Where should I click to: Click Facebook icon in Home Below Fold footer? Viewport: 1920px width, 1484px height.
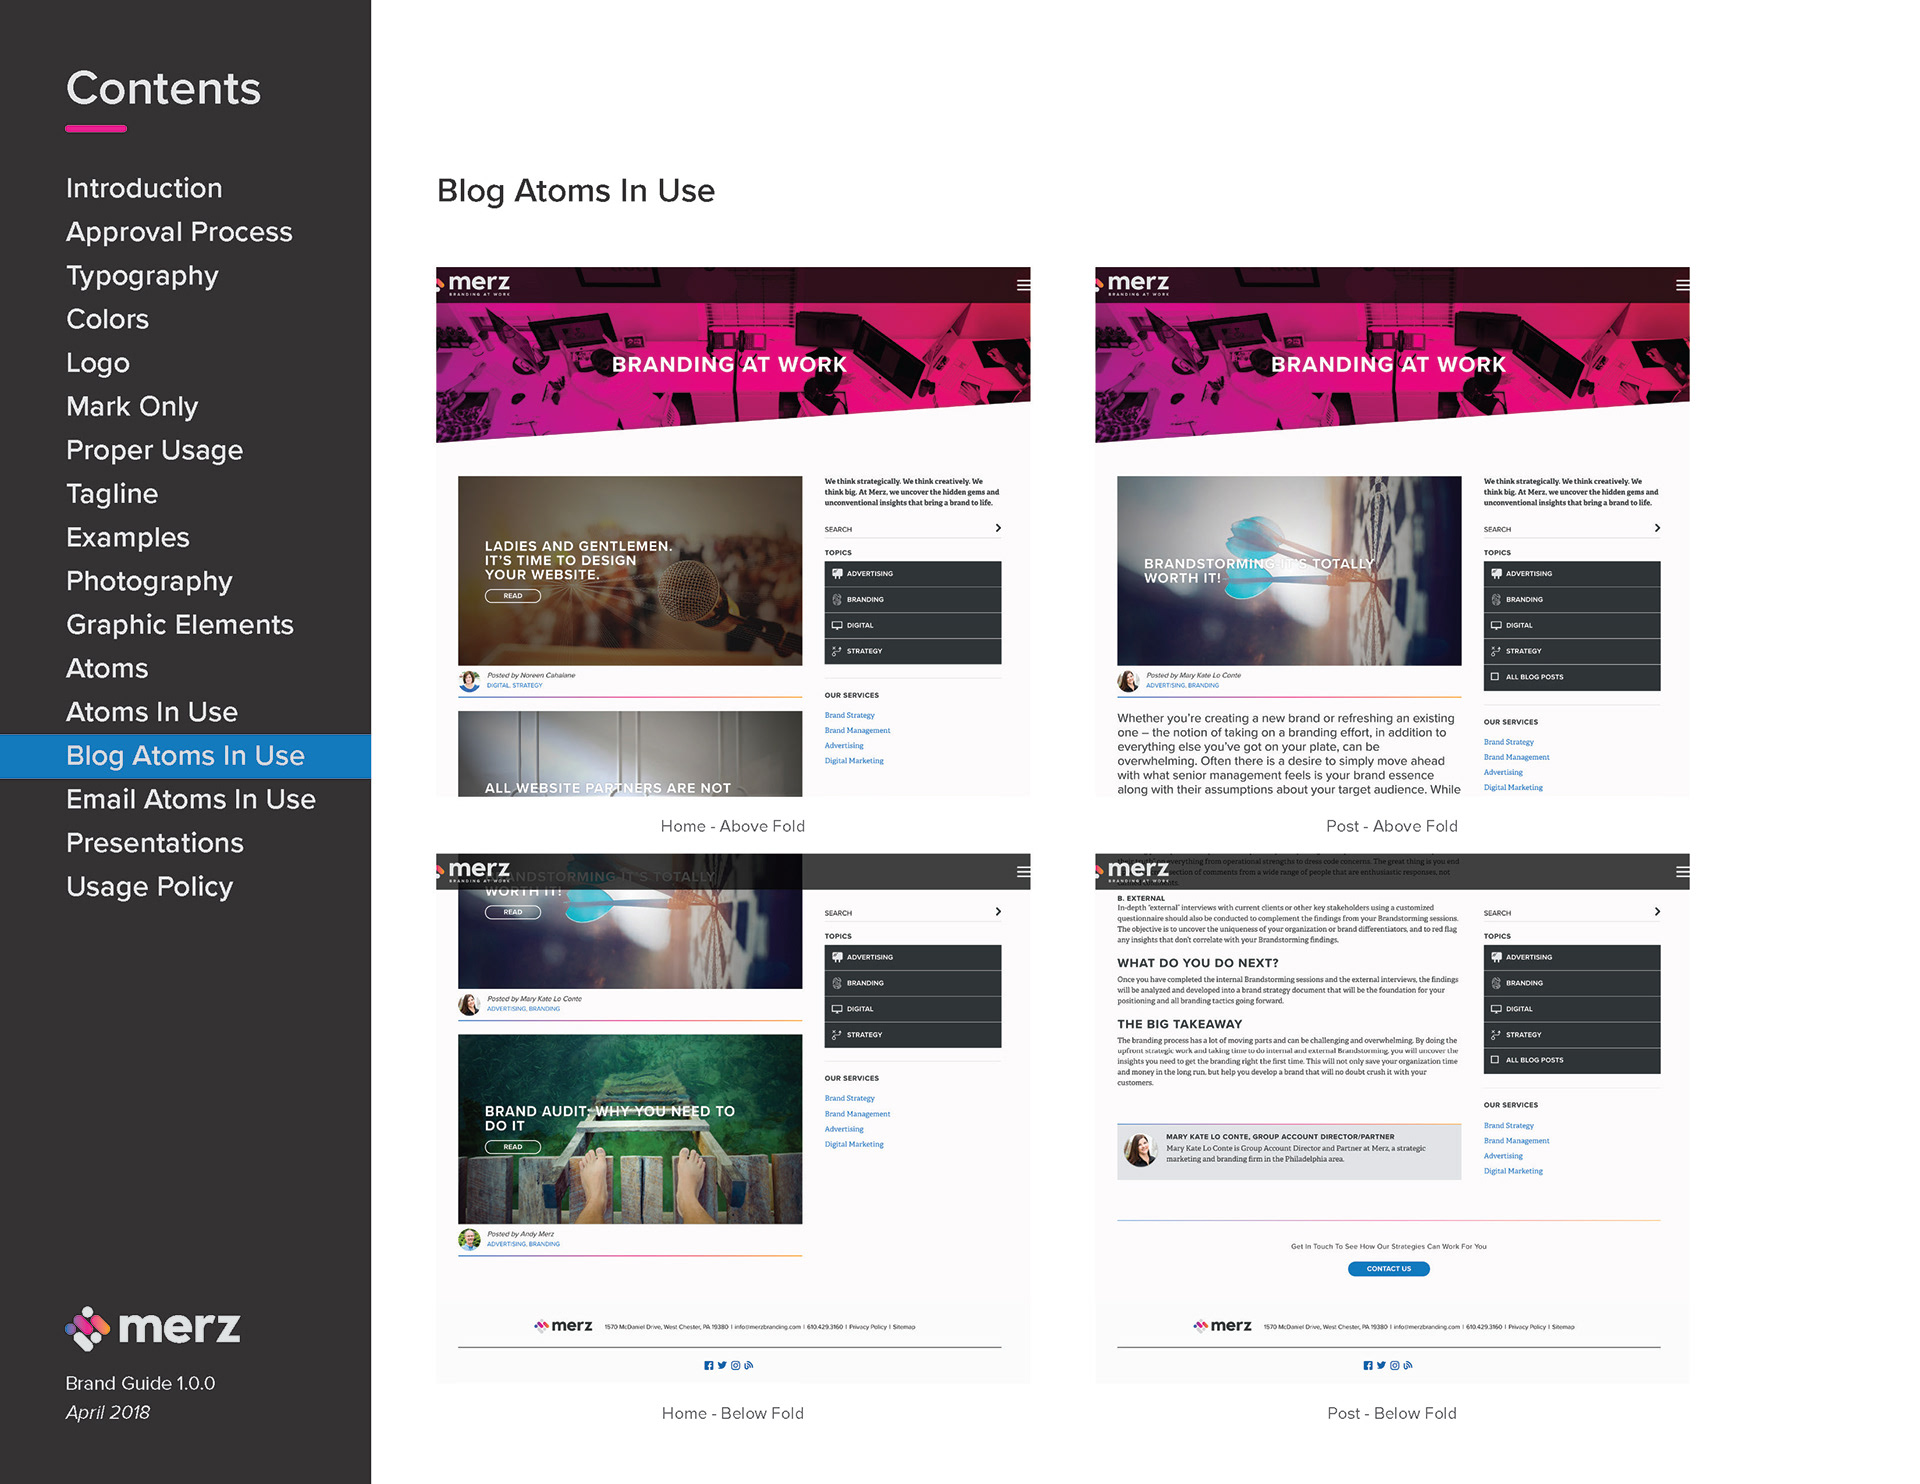[708, 1365]
